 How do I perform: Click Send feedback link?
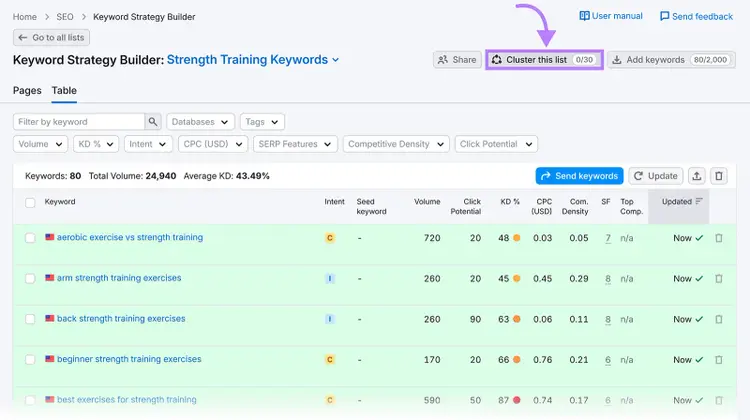click(x=696, y=16)
